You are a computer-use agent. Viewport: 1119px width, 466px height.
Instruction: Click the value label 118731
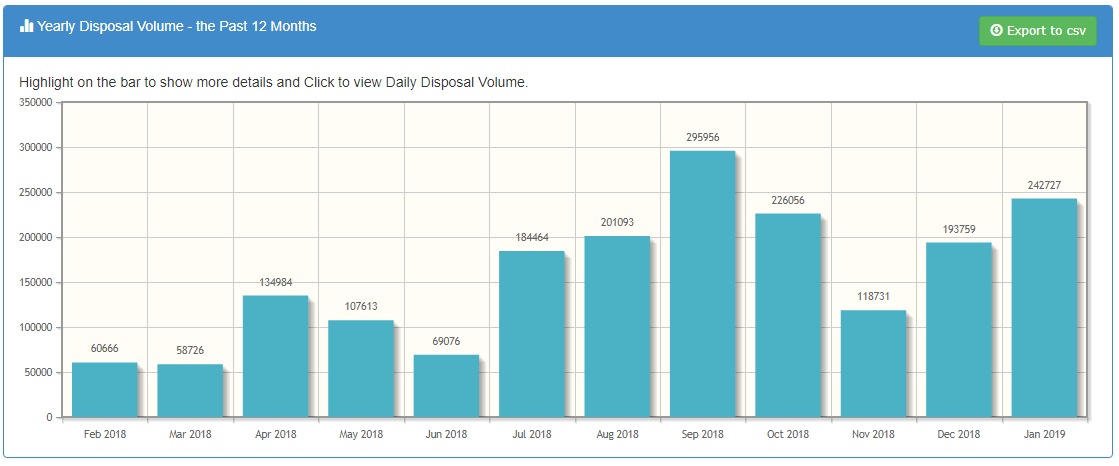coord(874,297)
